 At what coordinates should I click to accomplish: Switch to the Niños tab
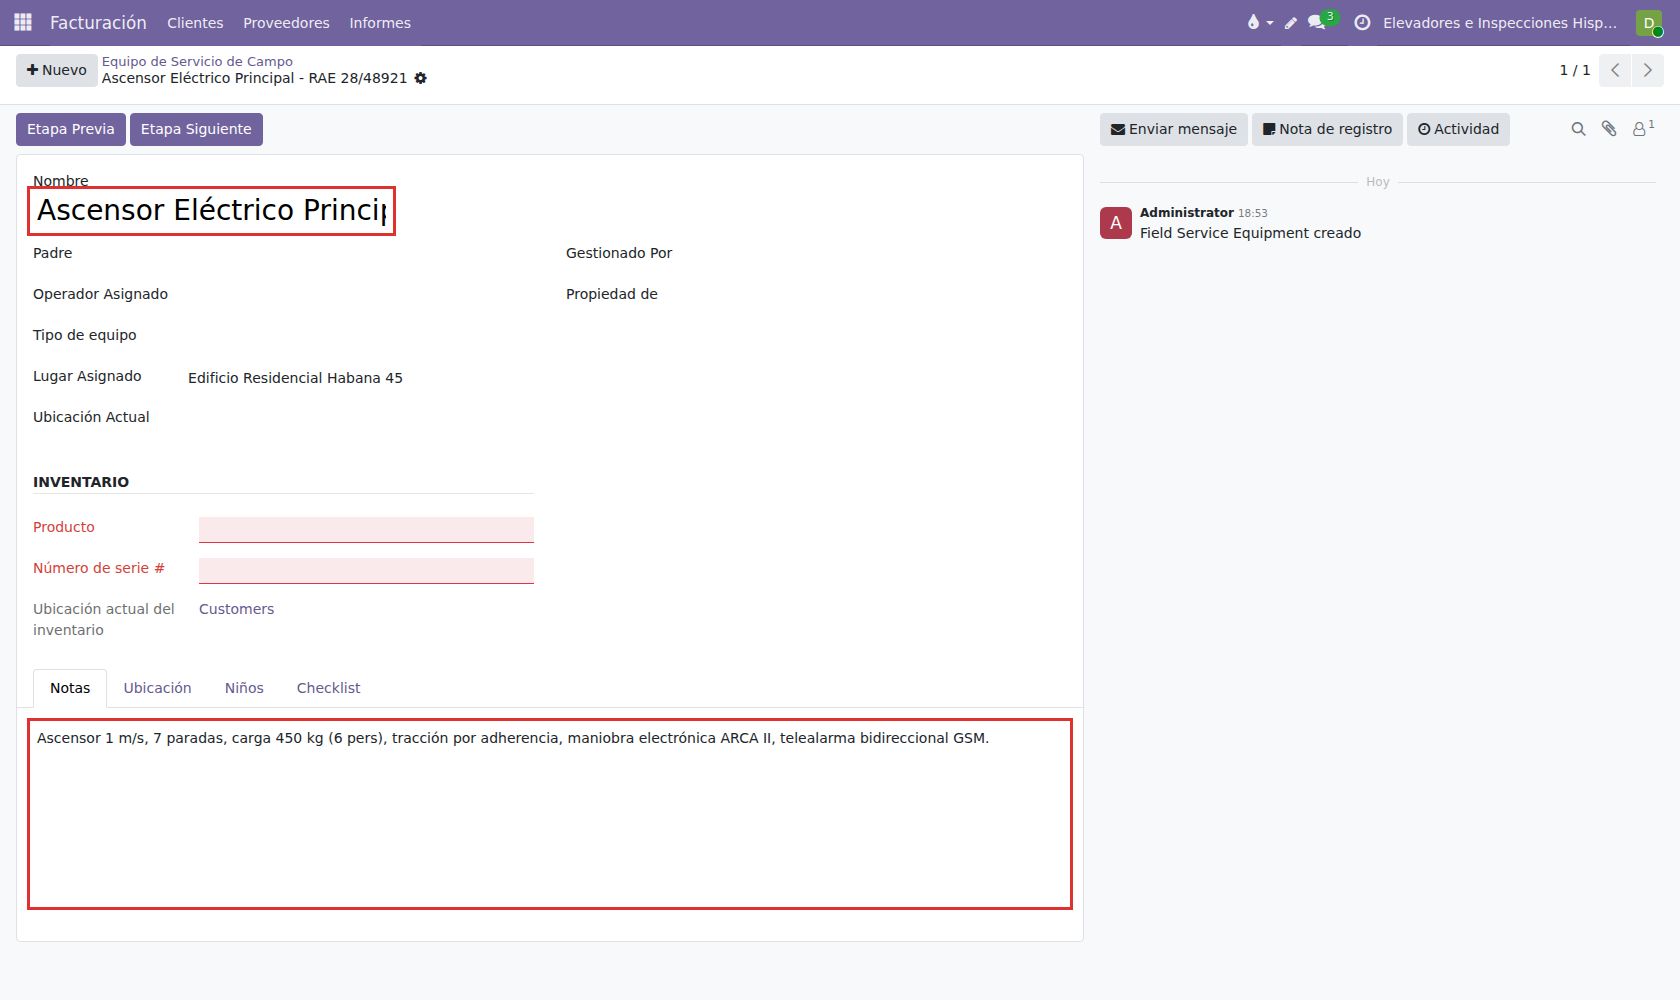(244, 688)
